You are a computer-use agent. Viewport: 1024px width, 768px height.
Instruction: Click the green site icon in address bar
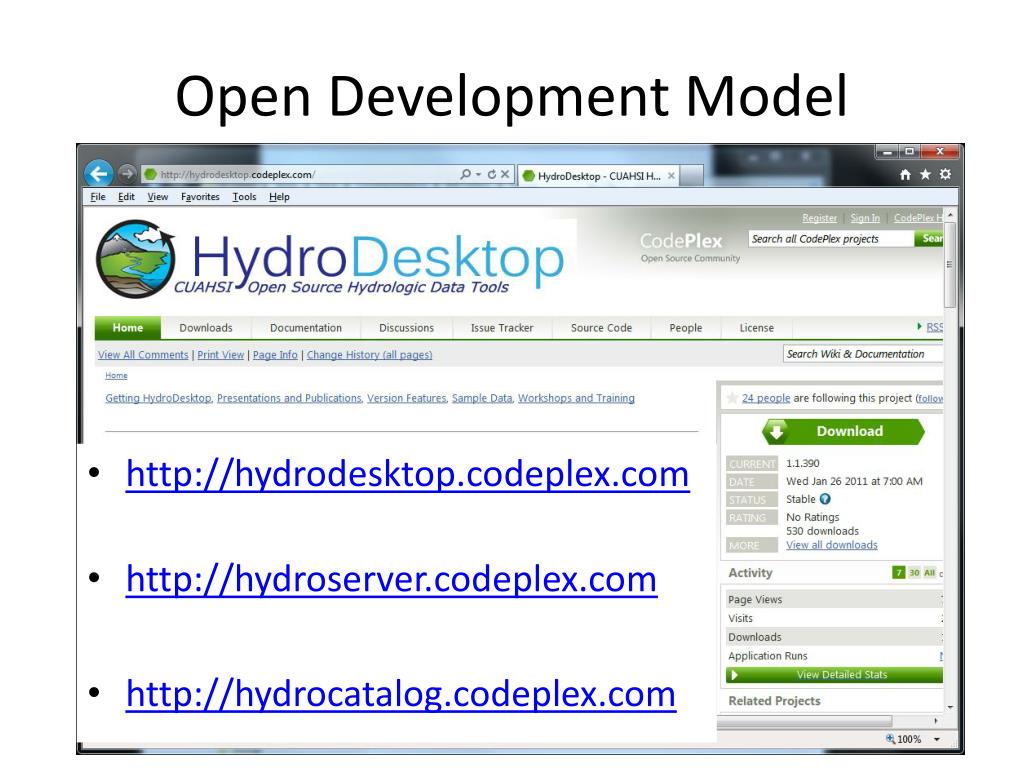coord(150,174)
